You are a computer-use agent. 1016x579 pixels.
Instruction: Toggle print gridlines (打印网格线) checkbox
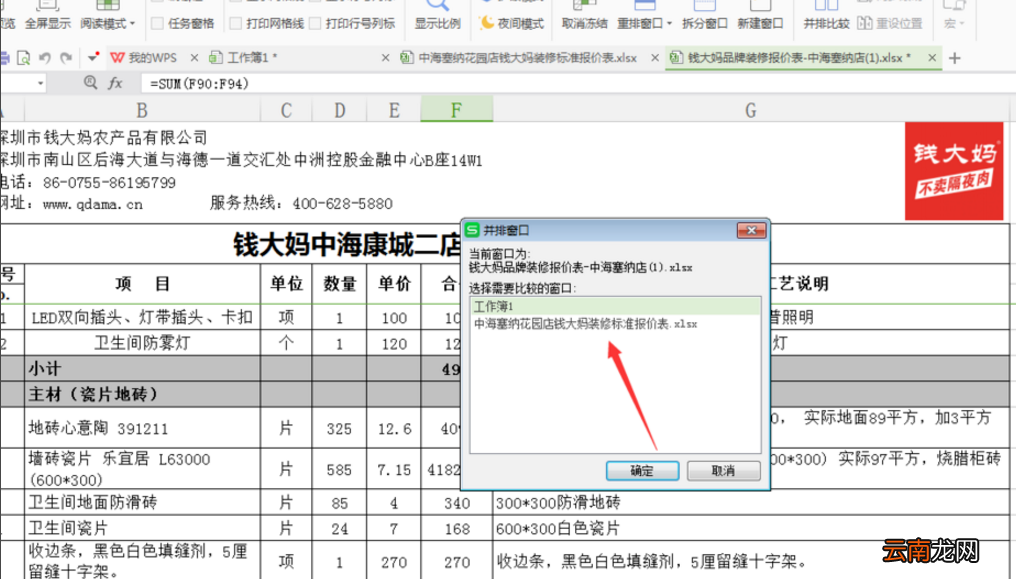coord(236,23)
